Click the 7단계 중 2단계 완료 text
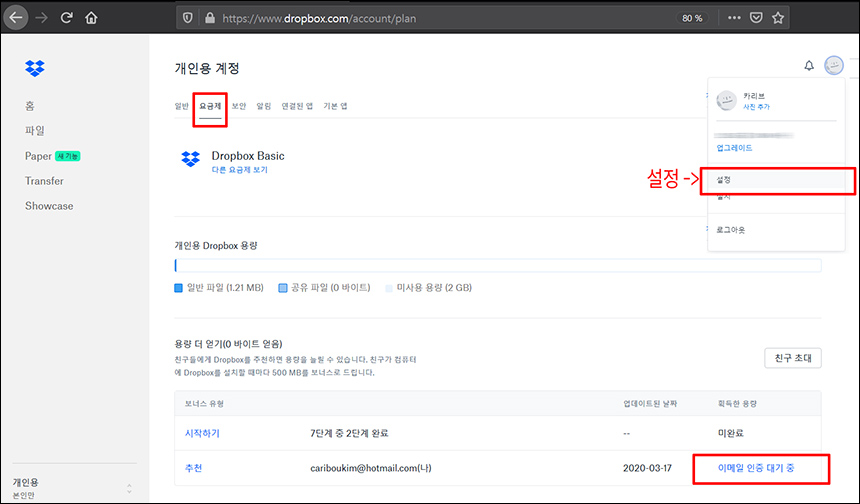860x504 pixels. pos(349,433)
